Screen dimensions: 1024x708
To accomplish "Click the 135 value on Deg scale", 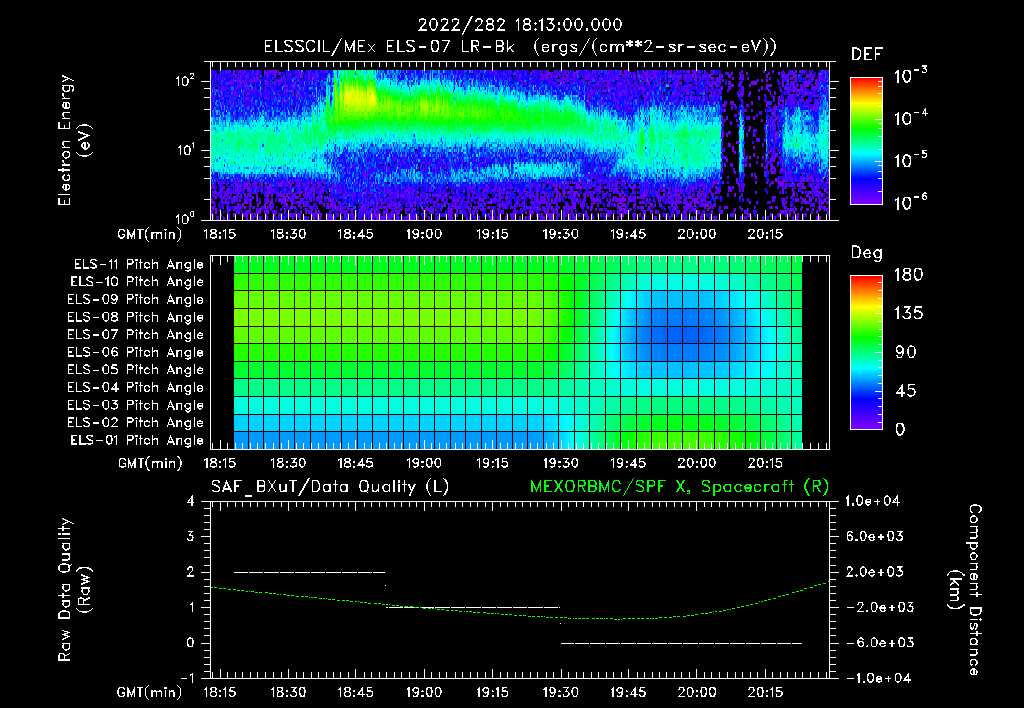I will [x=908, y=314].
